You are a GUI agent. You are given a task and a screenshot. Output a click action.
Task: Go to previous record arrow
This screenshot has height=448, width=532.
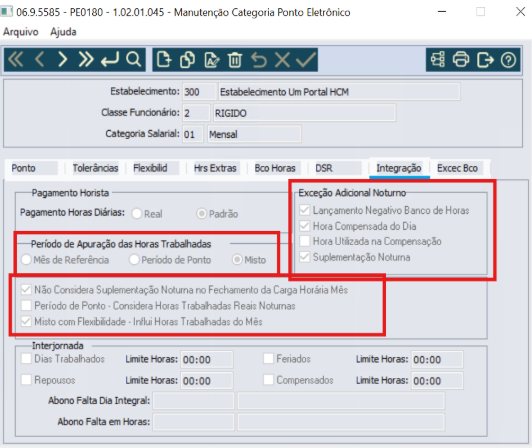(39, 60)
